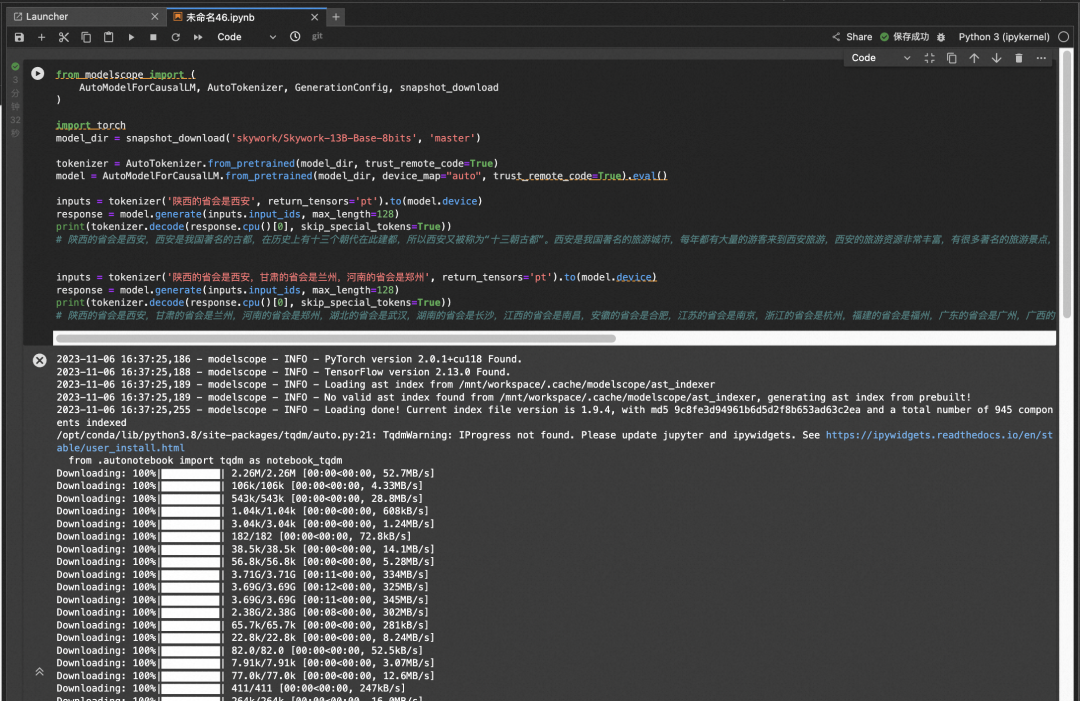
Task: Open the cell toolbar Code type dropdown
Action: click(x=880, y=58)
